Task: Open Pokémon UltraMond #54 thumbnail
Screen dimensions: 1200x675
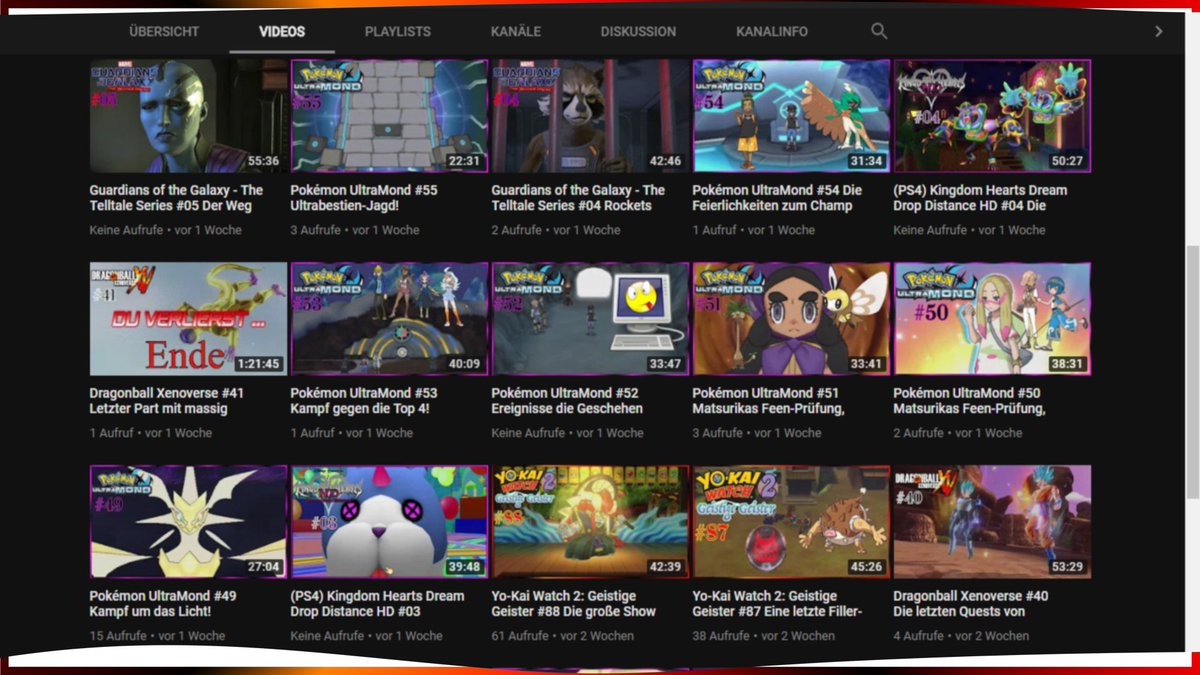Action: pyautogui.click(x=791, y=116)
